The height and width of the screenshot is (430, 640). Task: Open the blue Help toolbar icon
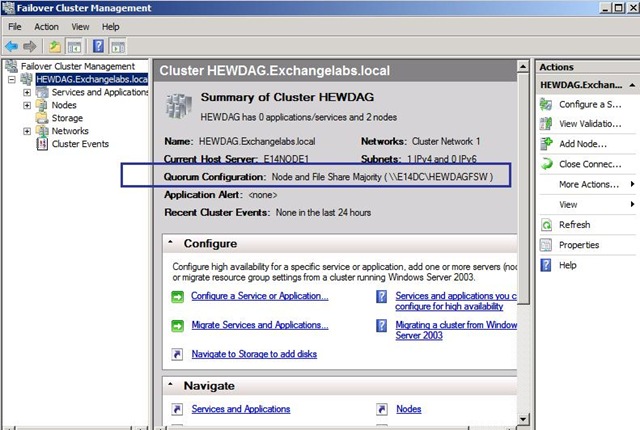tap(98, 46)
